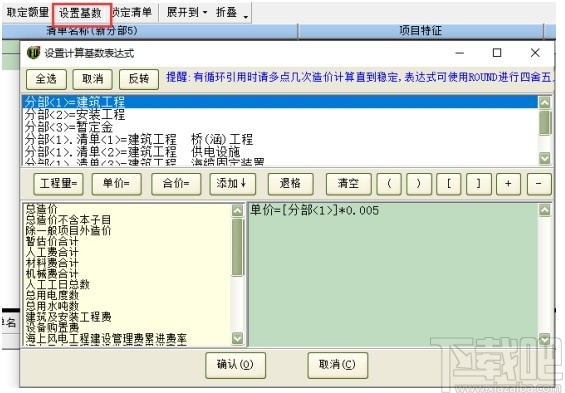Insert the minus - operator
565x393 pixels.
(539, 184)
